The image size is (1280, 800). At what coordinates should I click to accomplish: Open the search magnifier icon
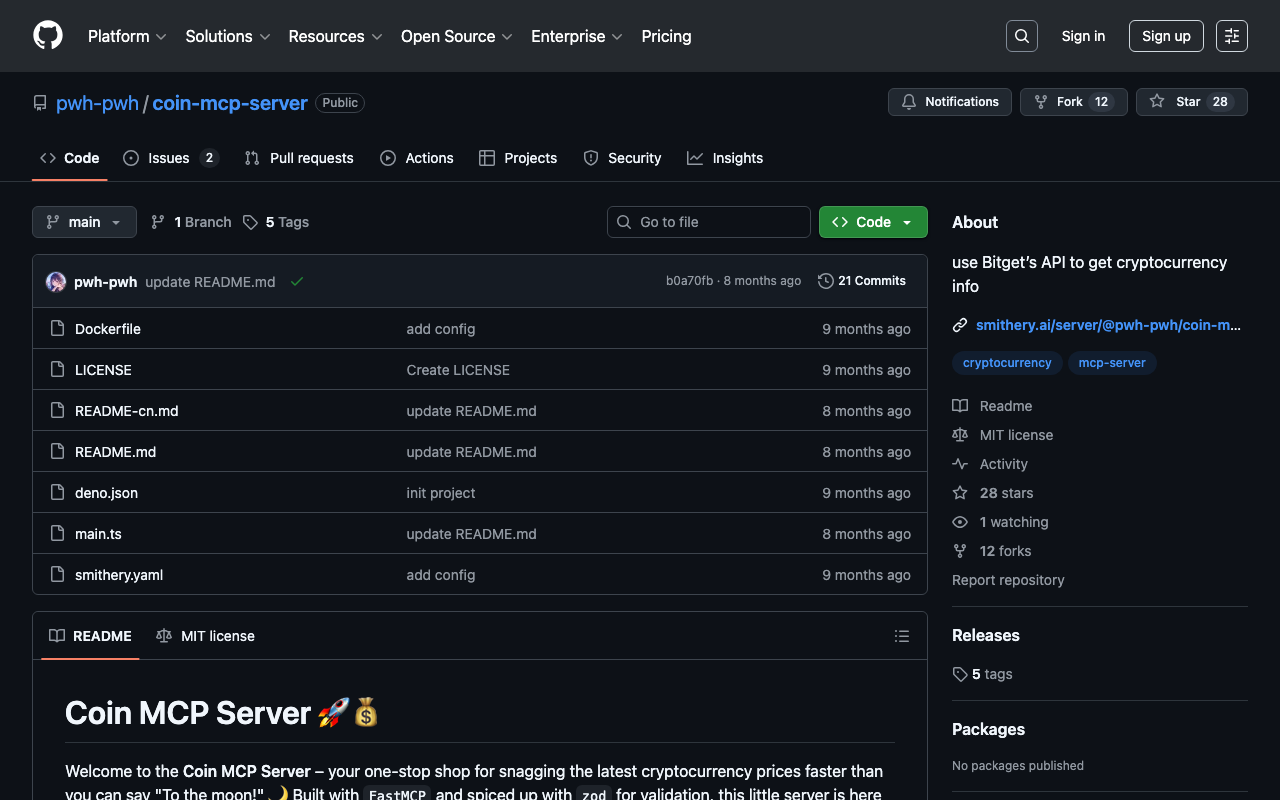1021,36
